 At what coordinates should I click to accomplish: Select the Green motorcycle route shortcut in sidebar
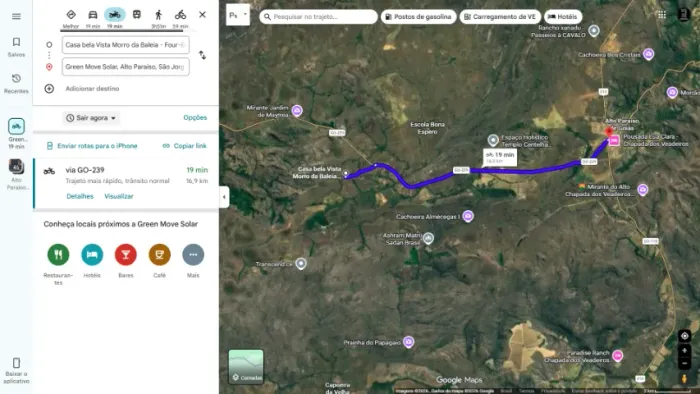click(16, 126)
